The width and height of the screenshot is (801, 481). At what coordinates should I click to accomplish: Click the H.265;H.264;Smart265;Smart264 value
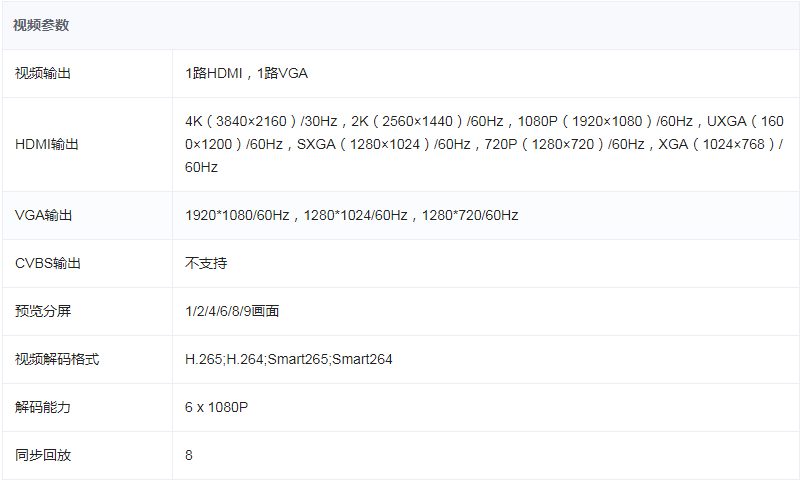point(289,359)
